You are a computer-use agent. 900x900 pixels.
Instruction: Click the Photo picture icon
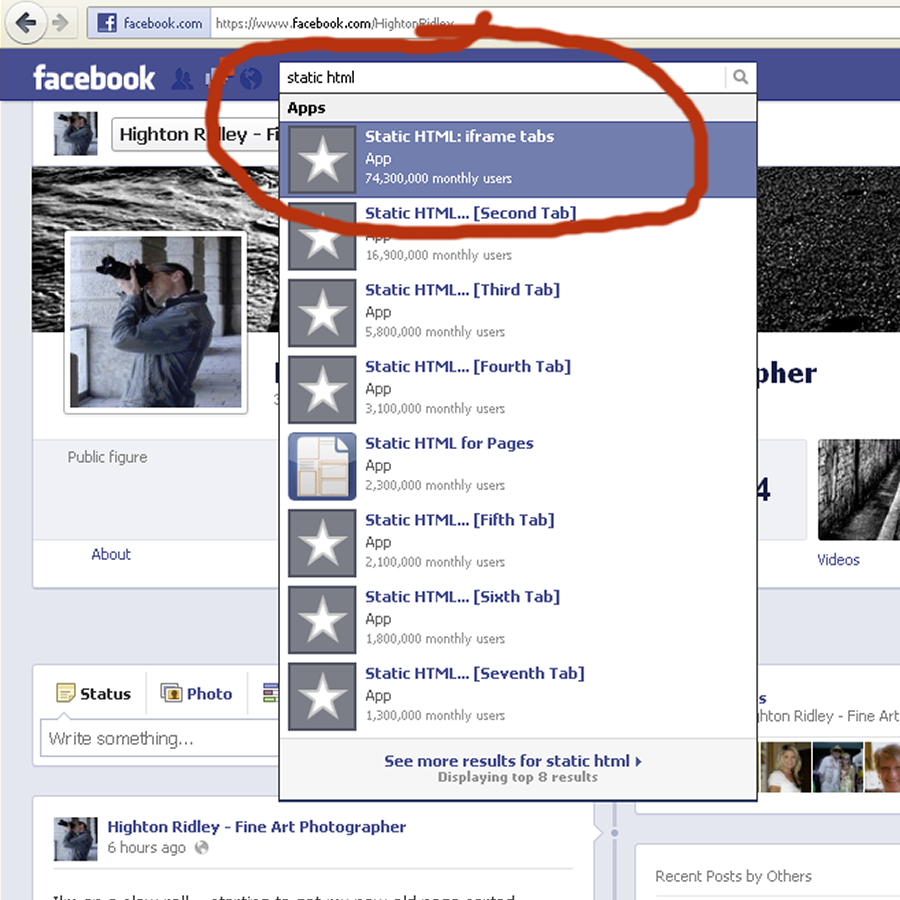(x=171, y=693)
